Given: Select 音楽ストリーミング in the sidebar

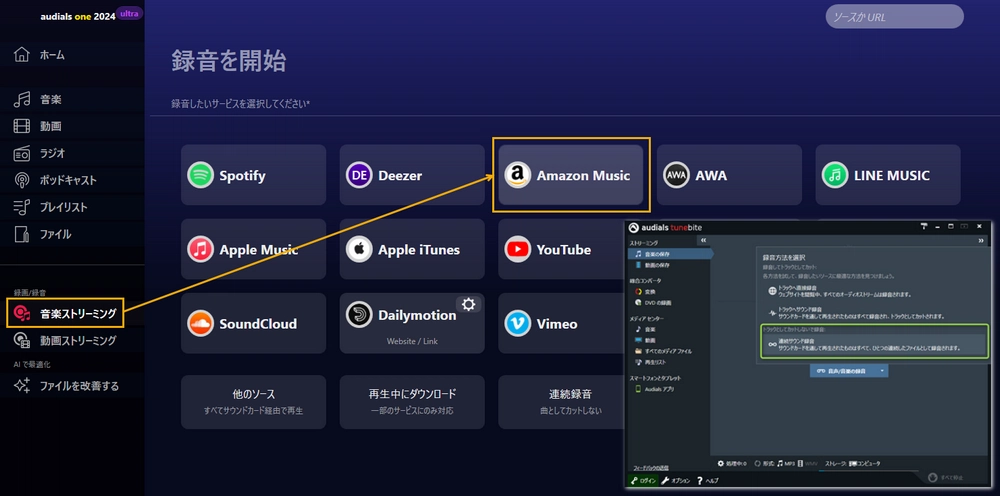Looking at the screenshot, I should (65, 313).
